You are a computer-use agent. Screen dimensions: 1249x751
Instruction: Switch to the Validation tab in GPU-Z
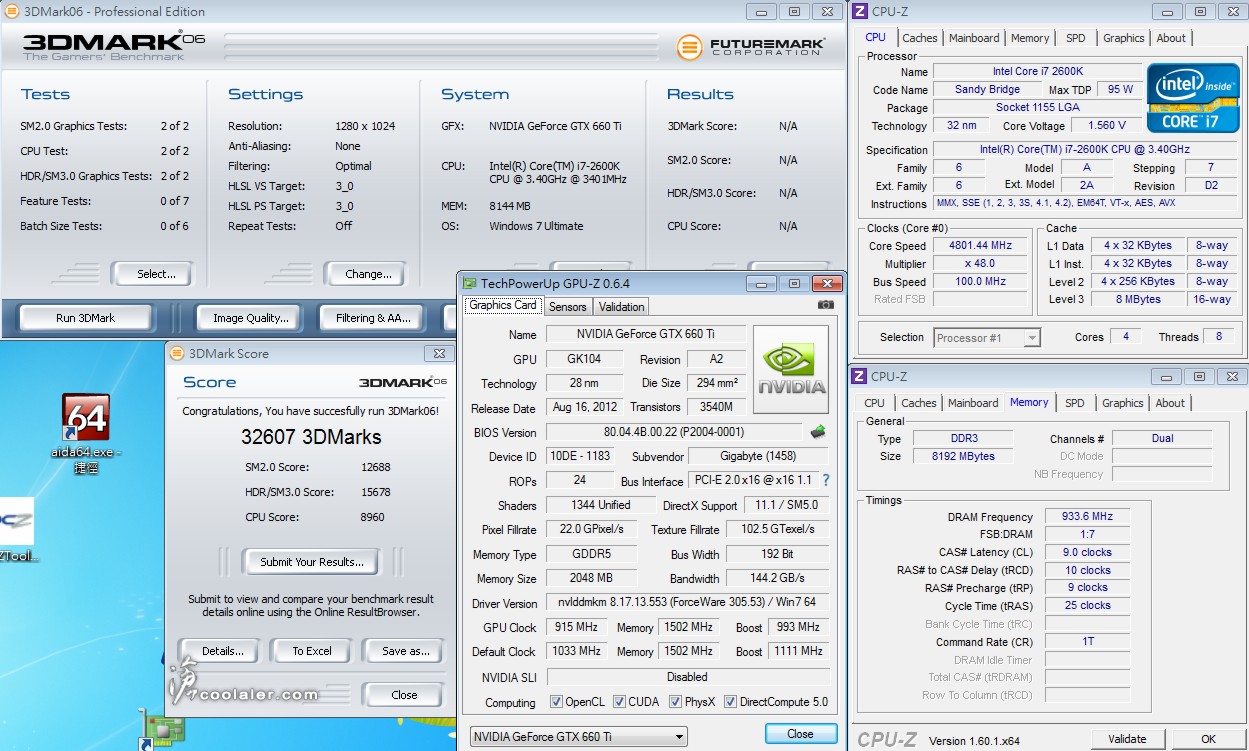pos(621,307)
